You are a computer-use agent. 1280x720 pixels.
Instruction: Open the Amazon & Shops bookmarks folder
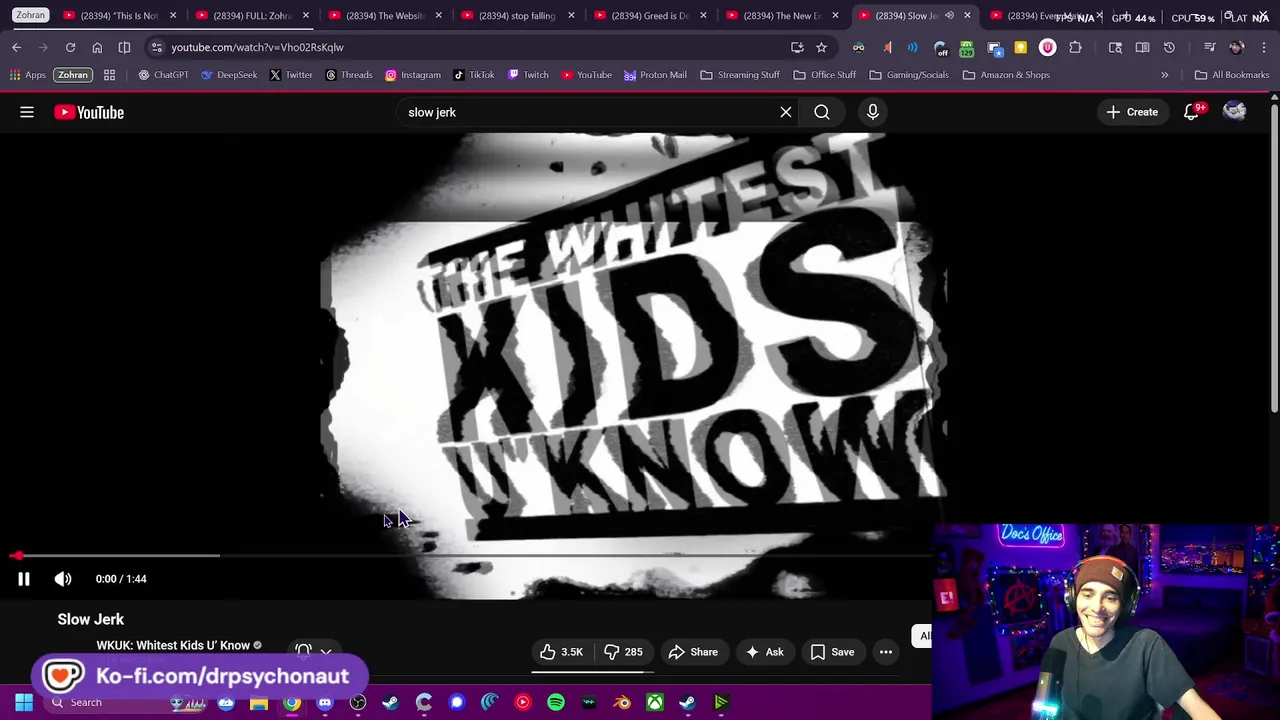click(1006, 75)
